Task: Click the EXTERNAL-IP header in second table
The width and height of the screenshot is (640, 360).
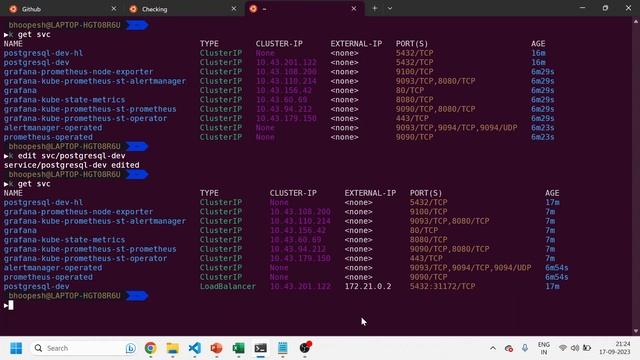Action: (370, 193)
